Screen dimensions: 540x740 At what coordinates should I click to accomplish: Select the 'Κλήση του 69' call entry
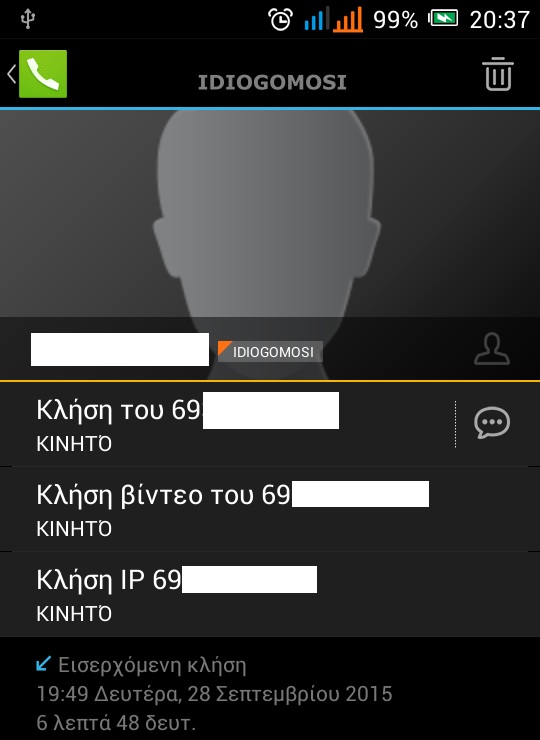point(229,424)
